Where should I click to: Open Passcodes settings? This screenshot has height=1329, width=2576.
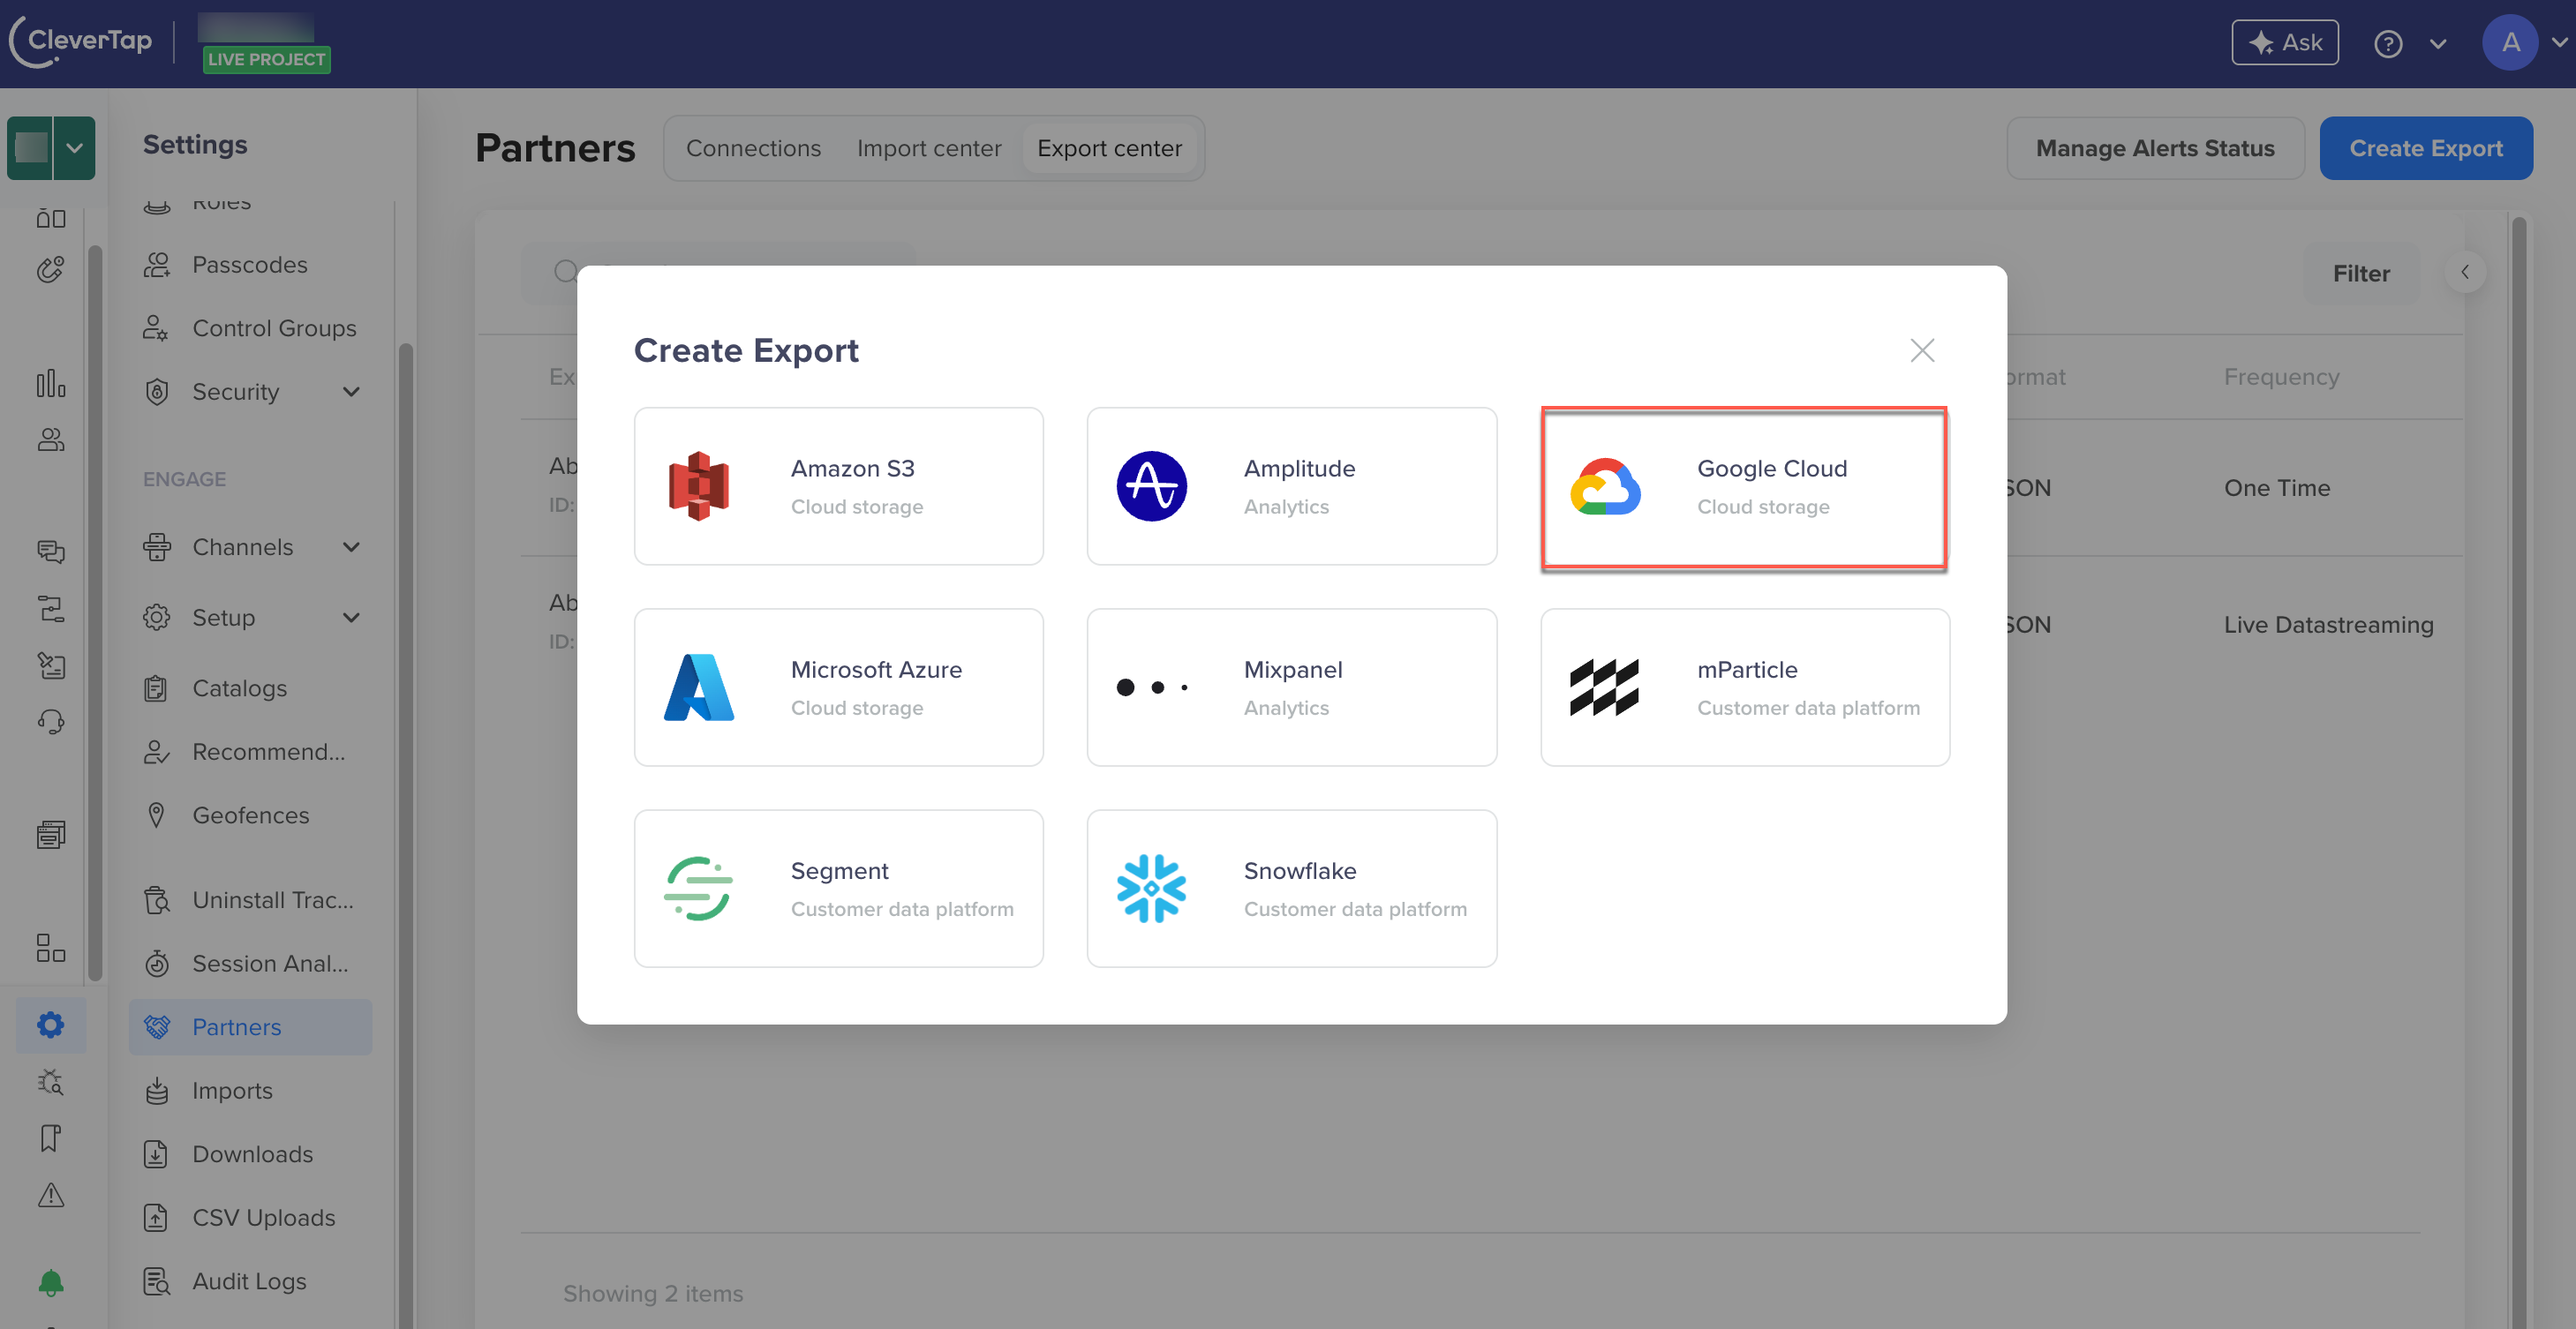pos(250,264)
